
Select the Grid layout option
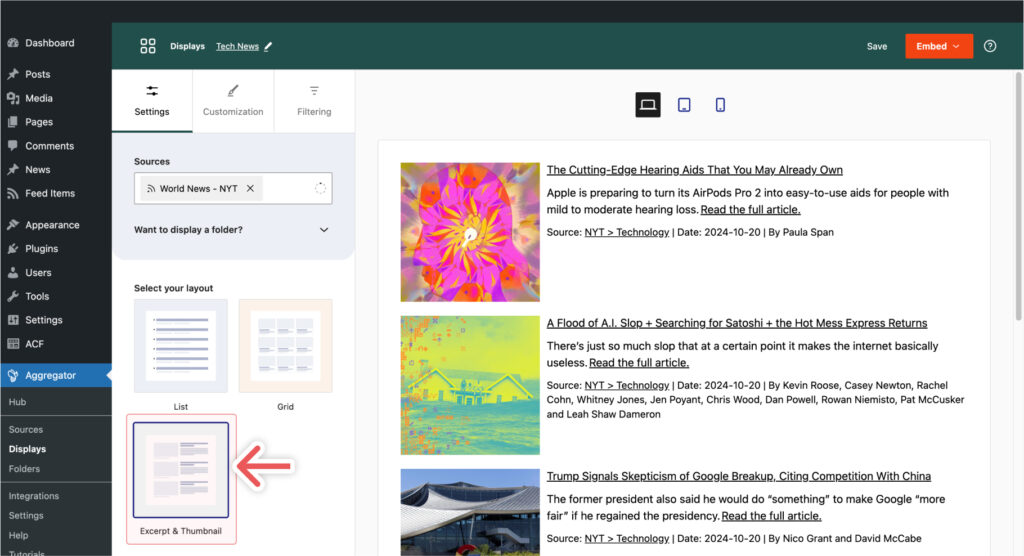pos(285,346)
